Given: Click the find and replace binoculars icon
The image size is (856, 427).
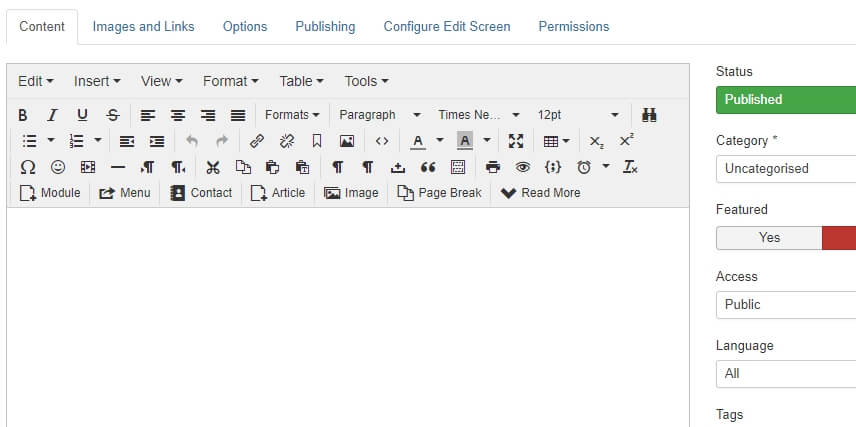Looking at the screenshot, I should (x=649, y=115).
